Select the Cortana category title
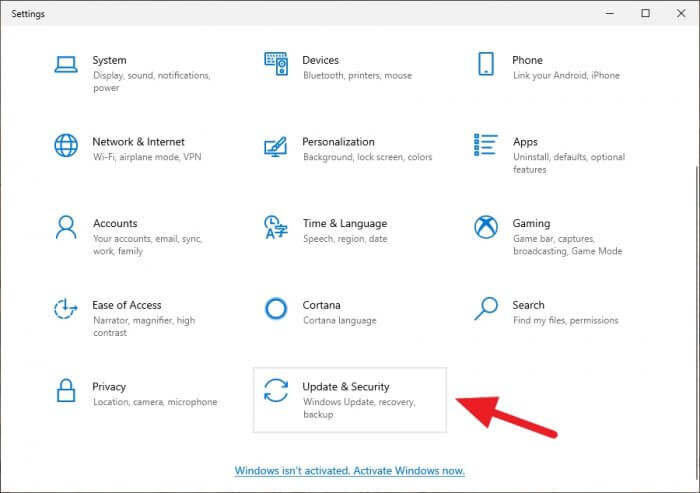This screenshot has width=700, height=493. tap(321, 305)
